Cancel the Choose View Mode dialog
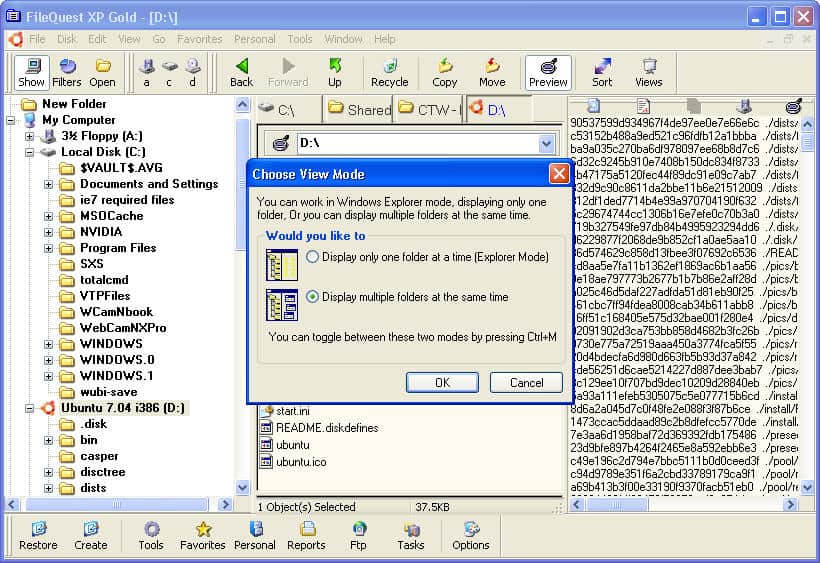820x563 pixels. [x=526, y=382]
